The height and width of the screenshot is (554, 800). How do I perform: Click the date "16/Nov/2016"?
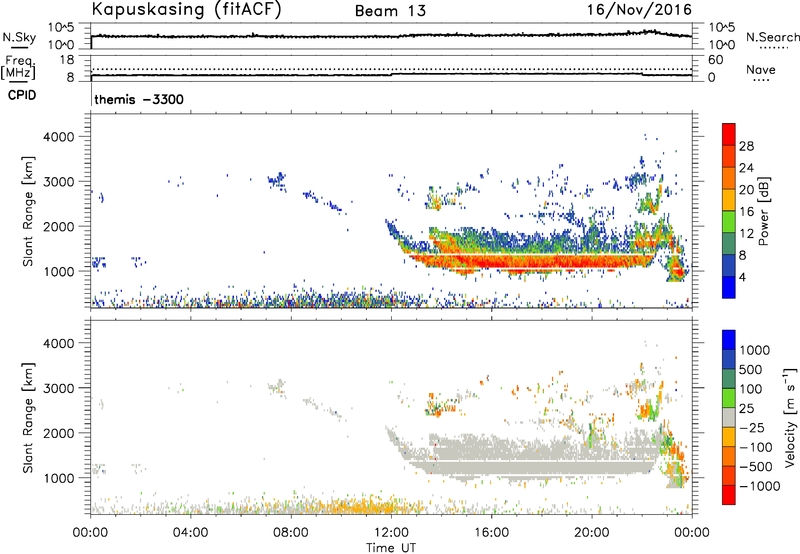(x=639, y=10)
